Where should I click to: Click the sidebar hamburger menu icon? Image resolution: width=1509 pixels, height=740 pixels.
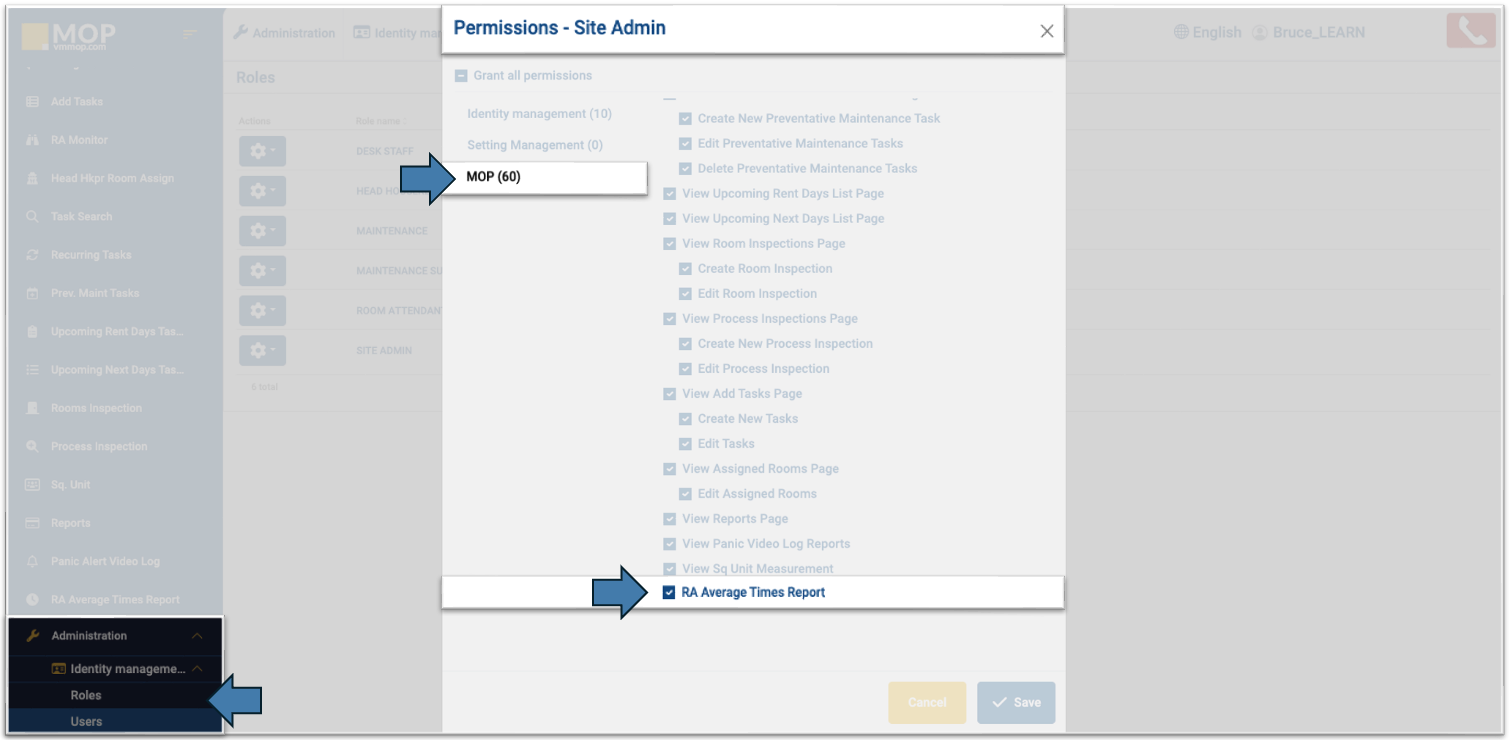click(x=190, y=34)
